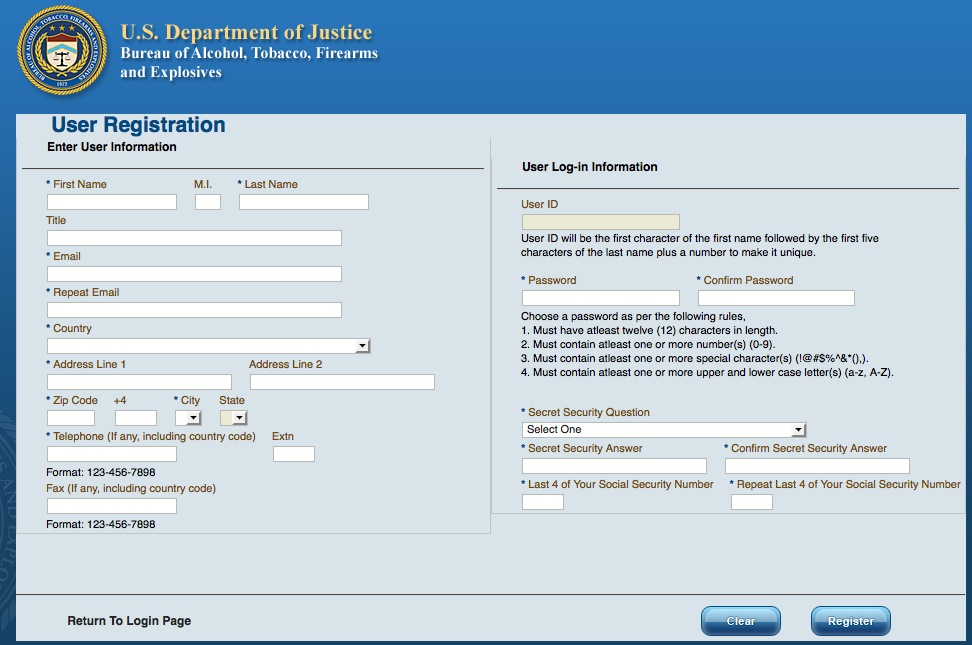Click the Confirm Password field
This screenshot has height=645, width=972.
tap(776, 298)
